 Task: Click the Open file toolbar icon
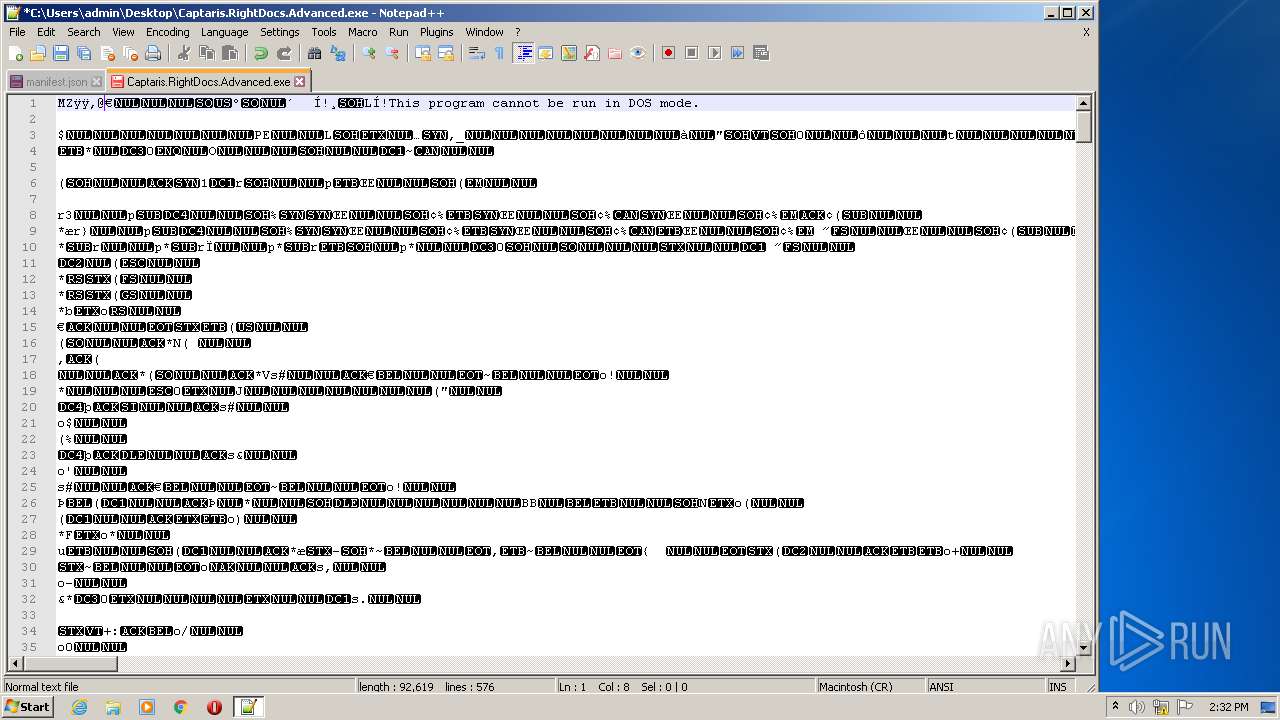[x=38, y=53]
